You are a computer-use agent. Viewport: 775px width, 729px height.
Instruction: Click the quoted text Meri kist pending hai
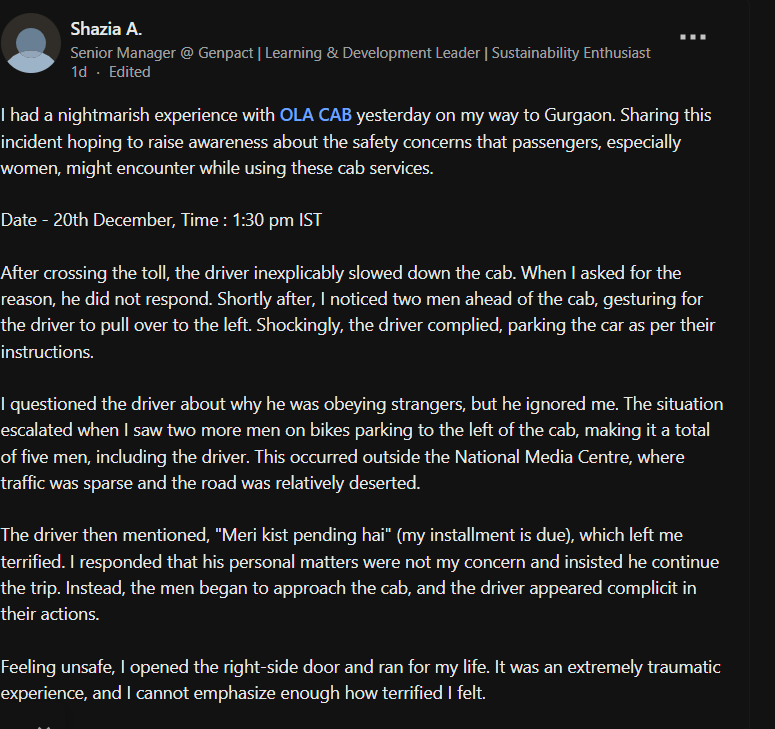[x=303, y=535]
